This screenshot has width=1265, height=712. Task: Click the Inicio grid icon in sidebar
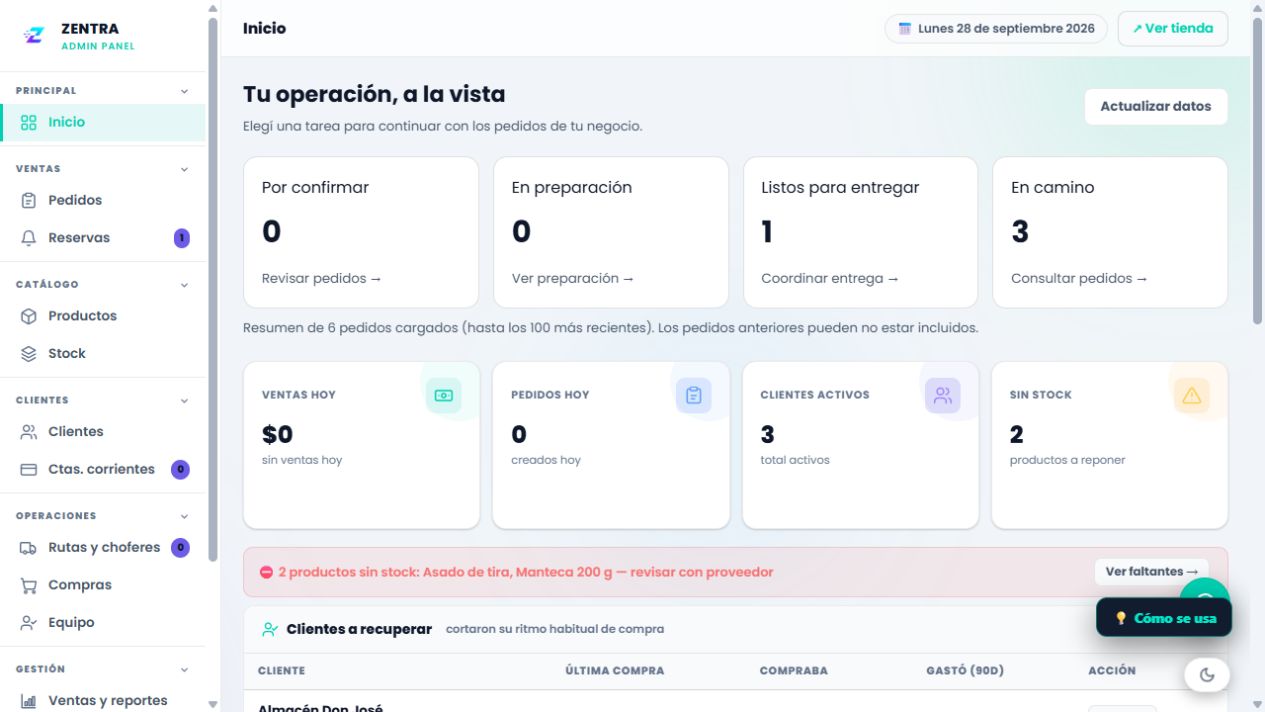(28, 122)
